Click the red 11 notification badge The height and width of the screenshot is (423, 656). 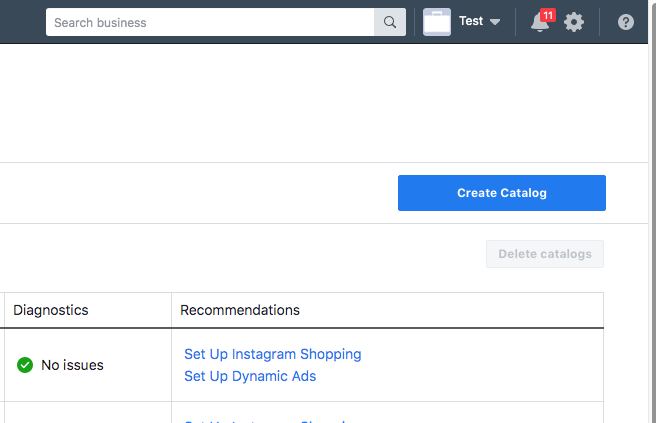547,15
